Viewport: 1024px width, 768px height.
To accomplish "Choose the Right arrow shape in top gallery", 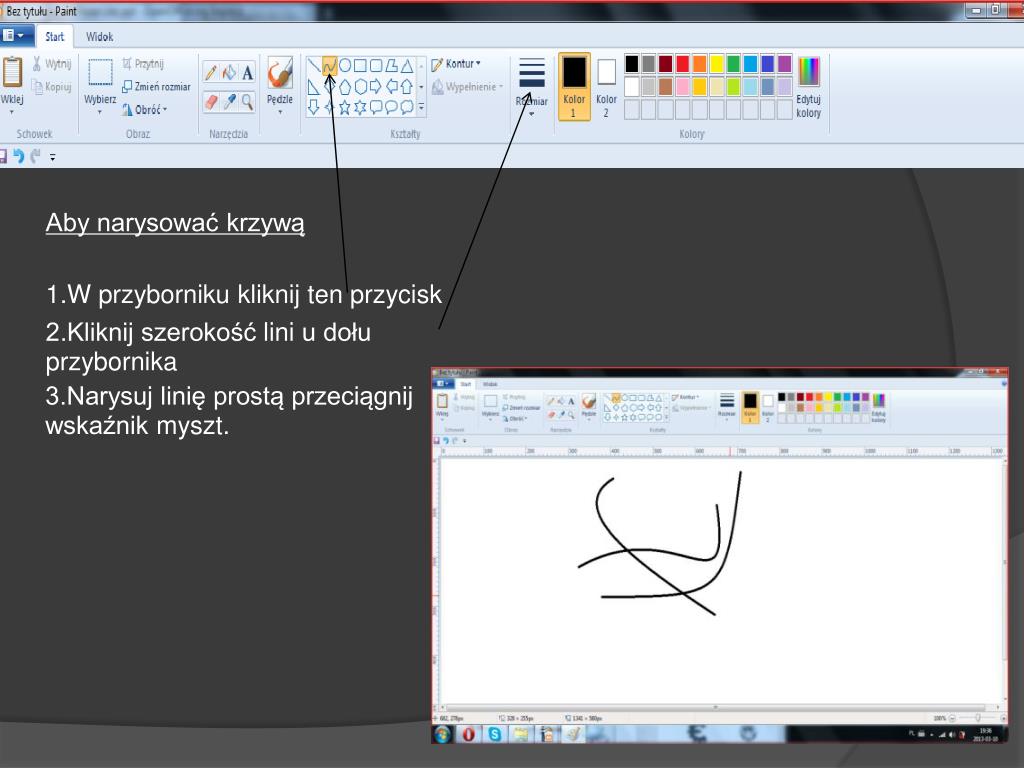I will pyautogui.click(x=376, y=86).
